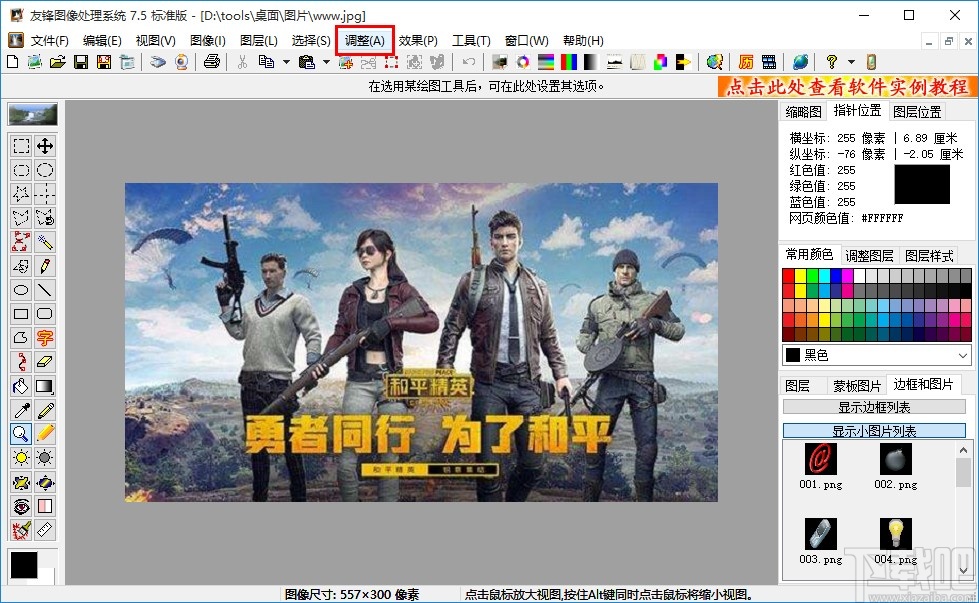Screen dimensions: 979x603
Task: Pick the pure red swatch in palette
Action: (789, 276)
